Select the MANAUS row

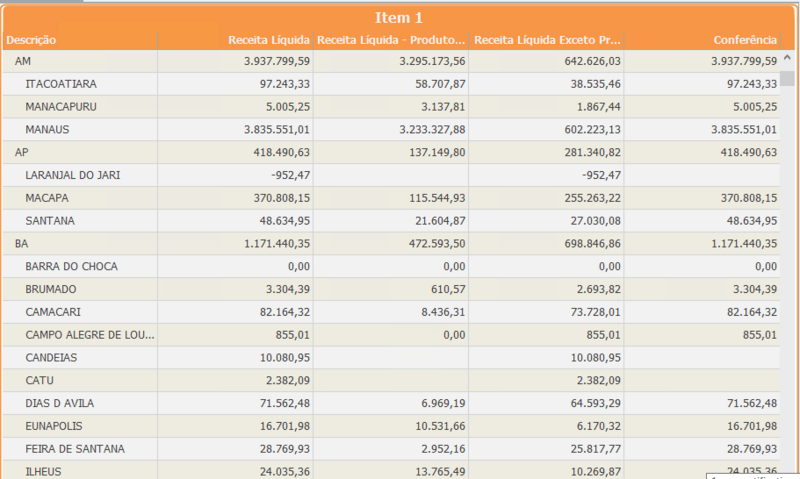click(x=47, y=129)
